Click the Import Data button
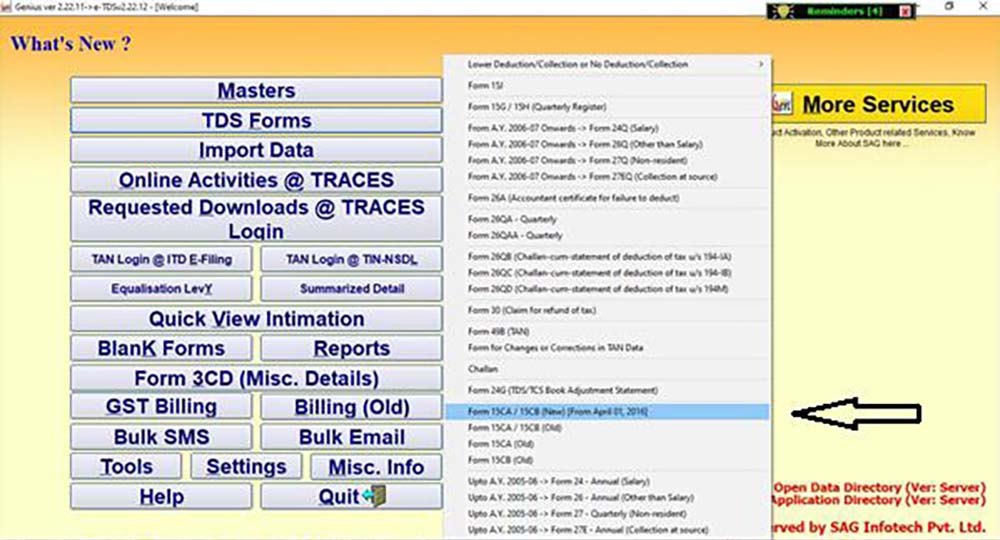 [x=256, y=151]
